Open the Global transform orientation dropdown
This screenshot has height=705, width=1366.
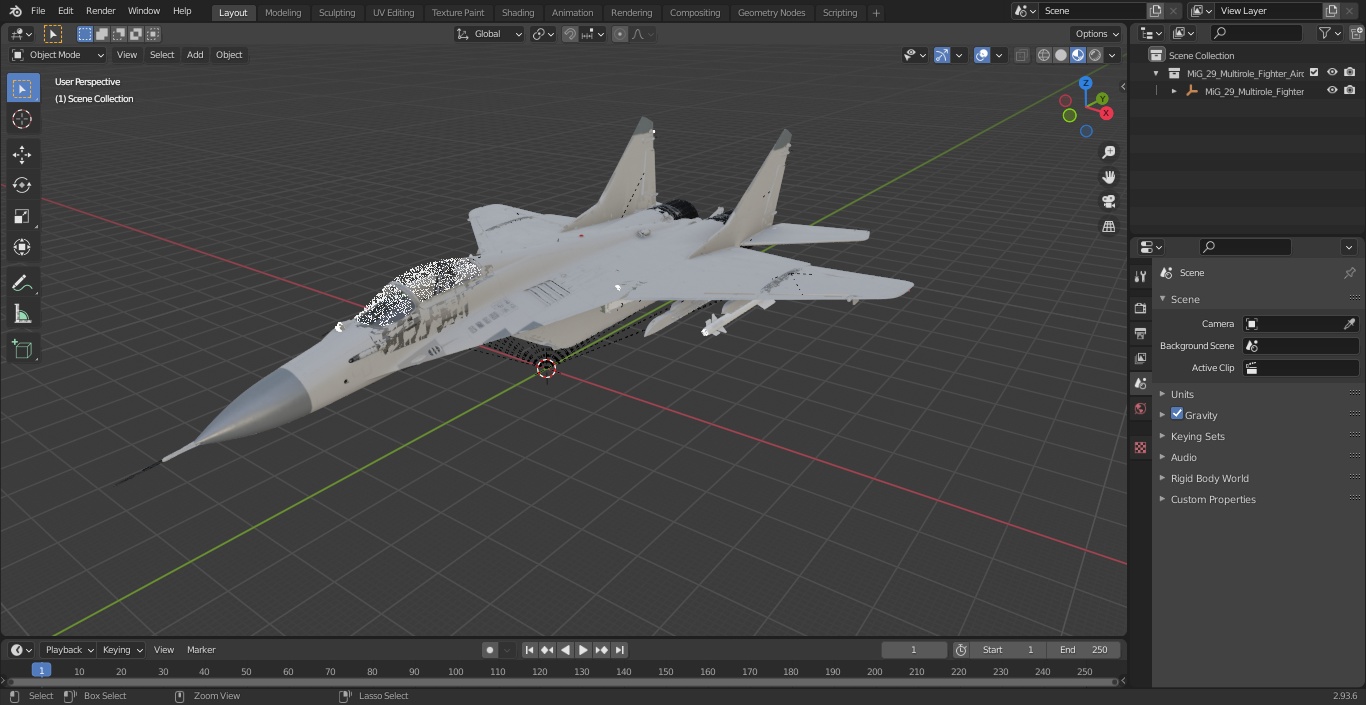pos(489,34)
